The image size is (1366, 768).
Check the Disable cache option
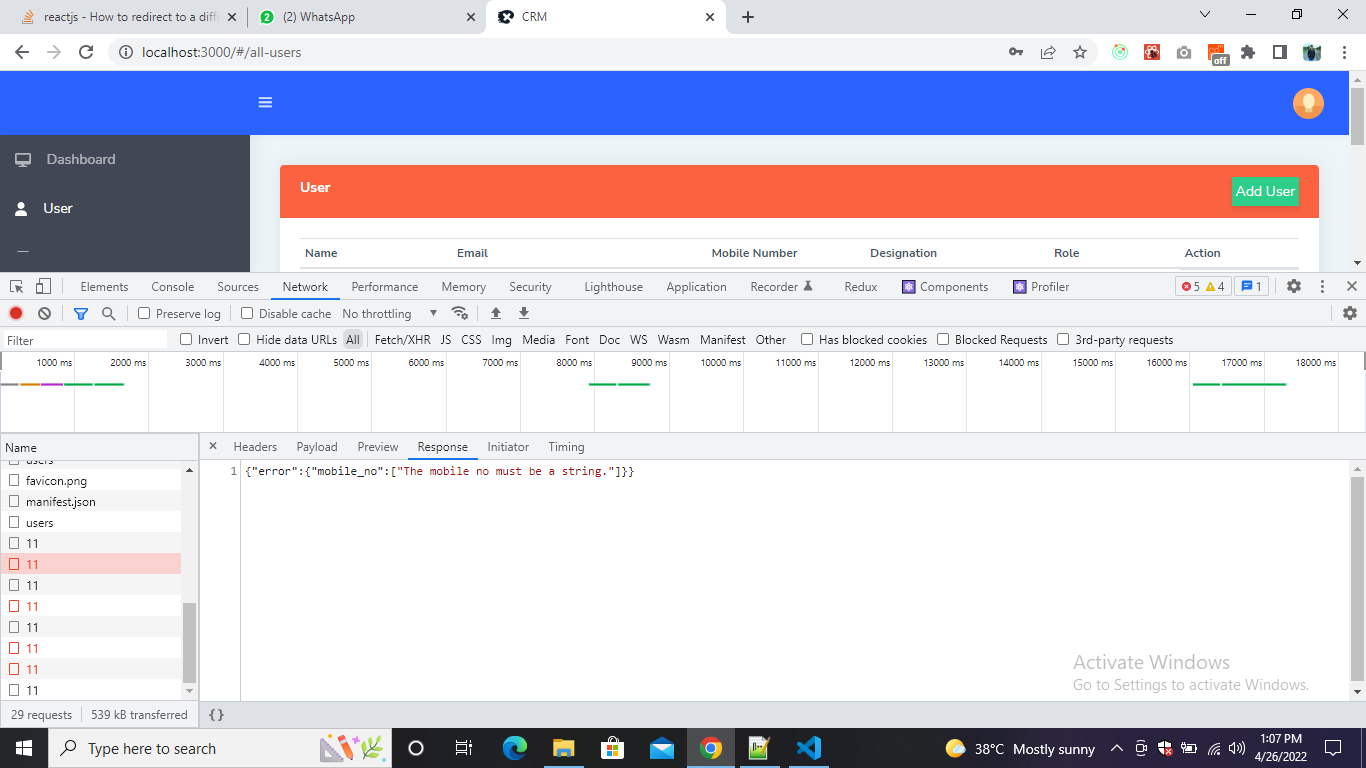coord(248,313)
